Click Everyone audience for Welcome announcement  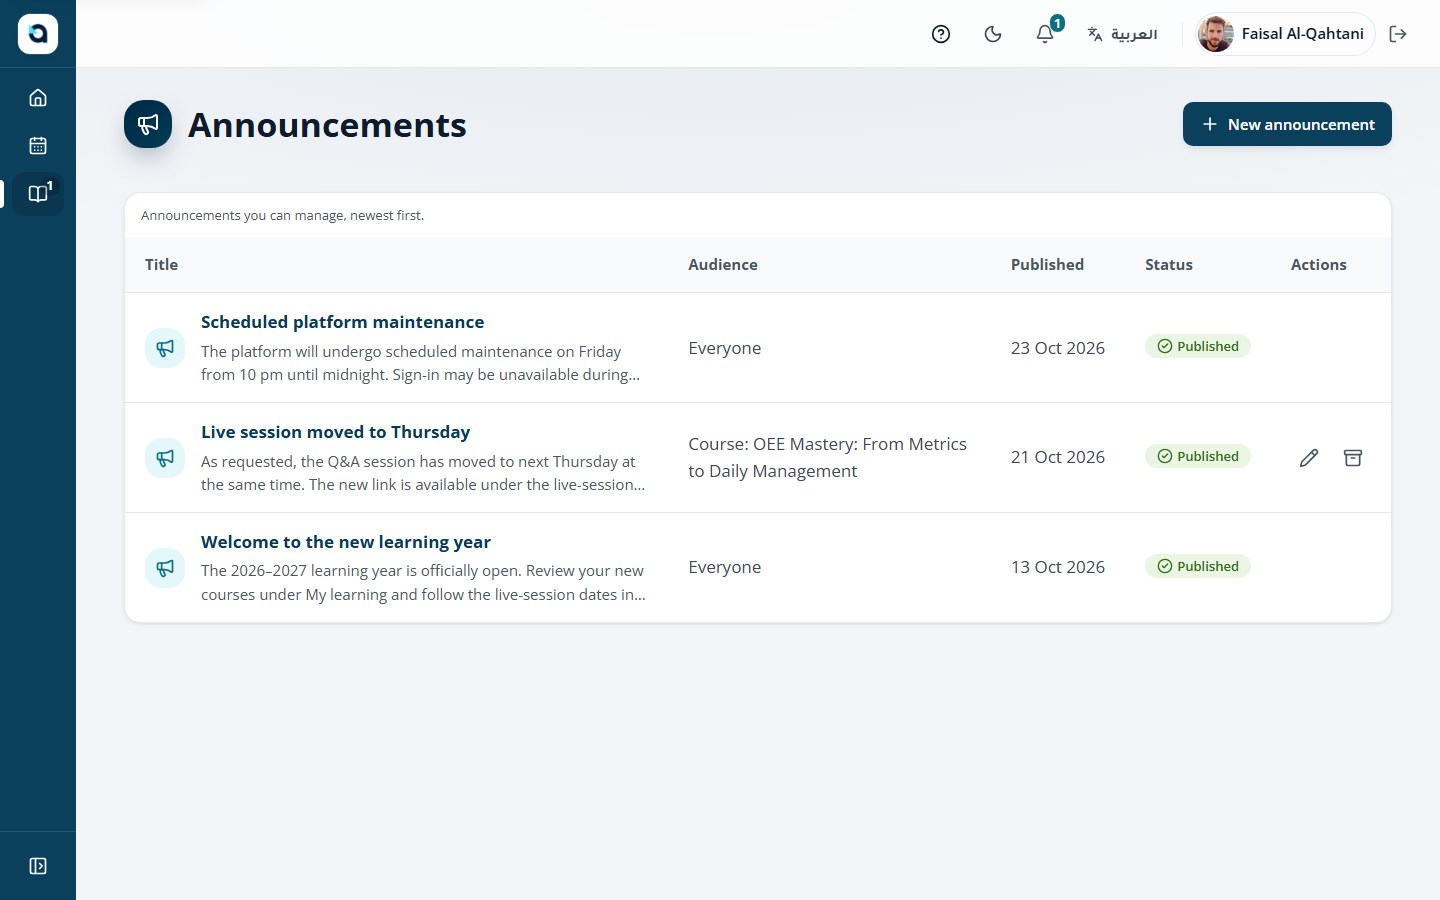pos(725,567)
